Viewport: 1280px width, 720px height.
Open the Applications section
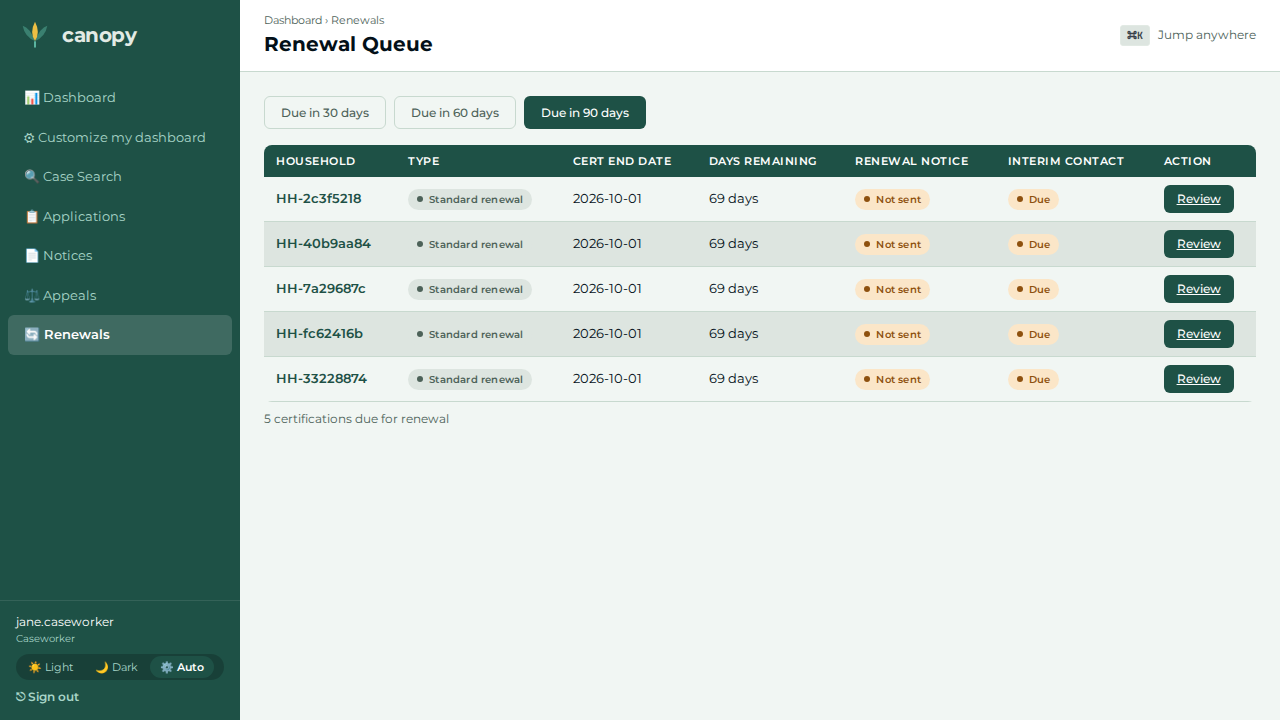(120, 217)
